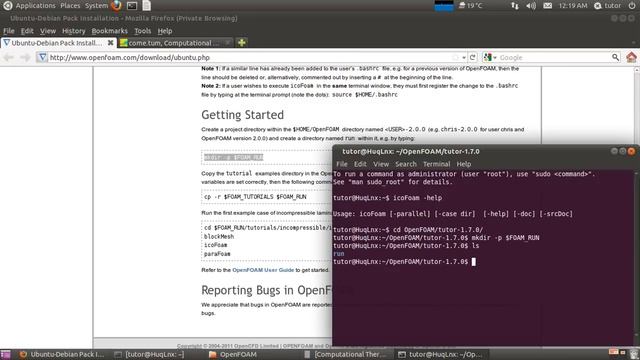Screen dimensions: 640x360
Task: Go back in Firefox history
Action: click(9, 58)
